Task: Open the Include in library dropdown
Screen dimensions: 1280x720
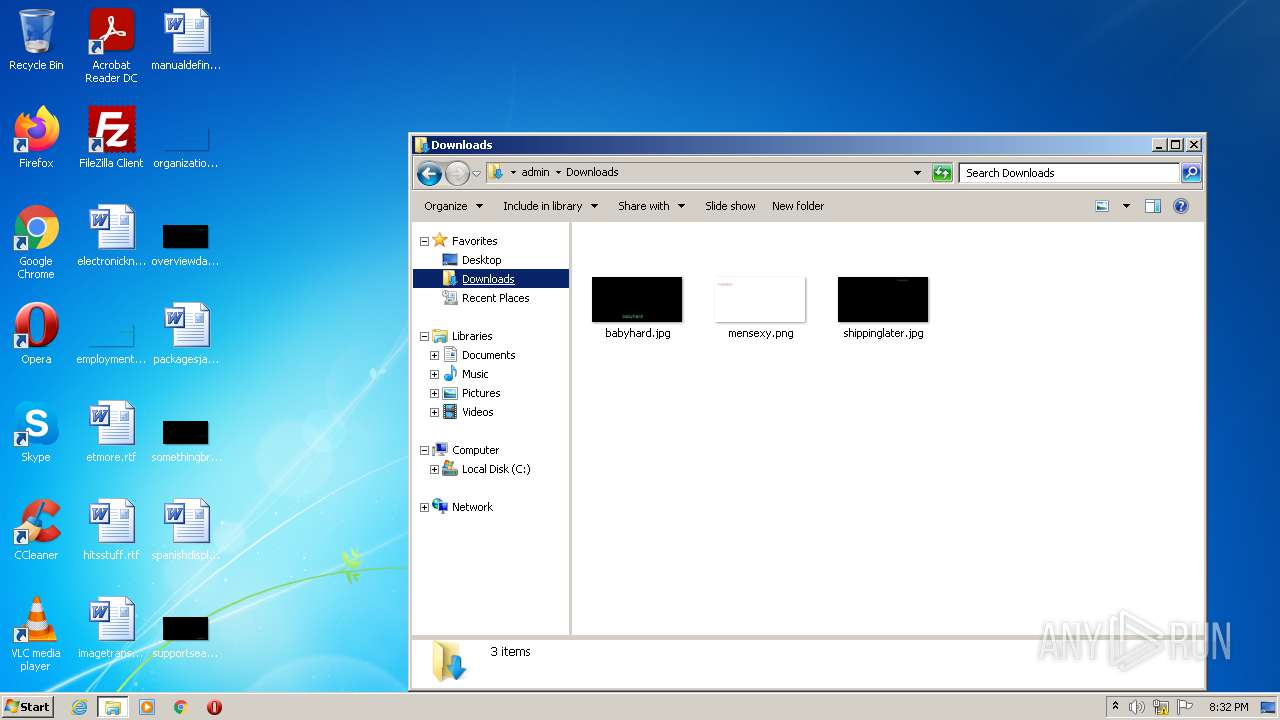Action: pos(550,206)
